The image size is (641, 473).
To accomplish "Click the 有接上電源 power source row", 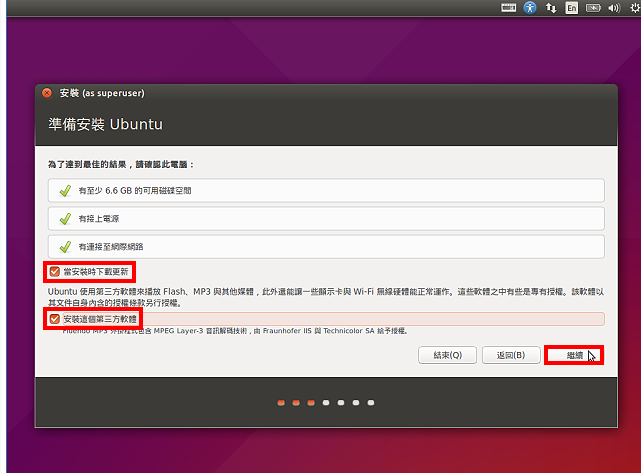I will point(326,219).
